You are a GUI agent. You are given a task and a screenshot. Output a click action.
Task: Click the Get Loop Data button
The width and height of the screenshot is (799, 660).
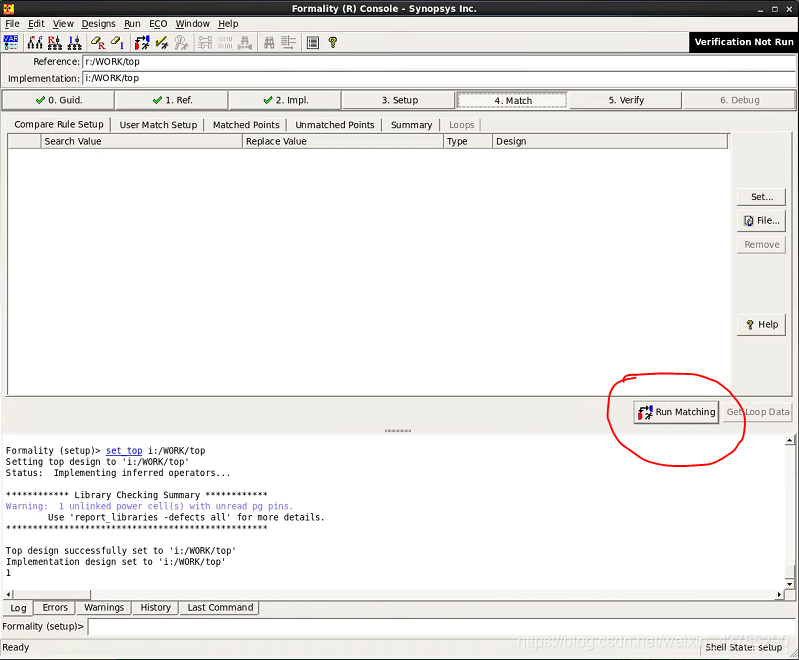(758, 412)
